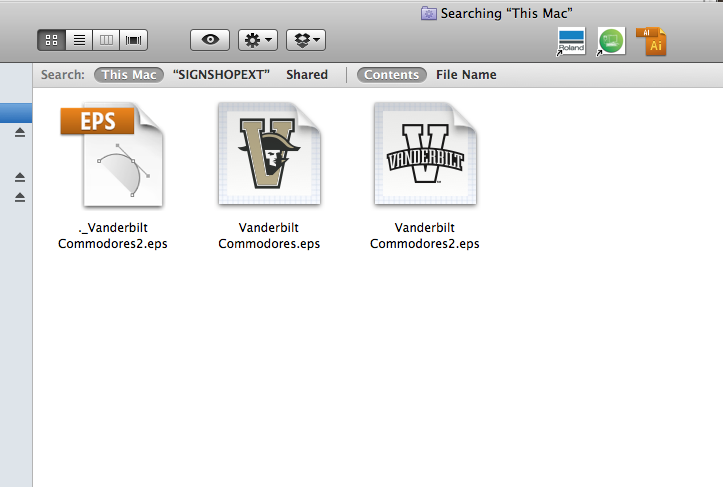The width and height of the screenshot is (723, 487).
Task: Select the black Vanderbilt V Commodores2.eps thumbnail
Action: click(425, 154)
